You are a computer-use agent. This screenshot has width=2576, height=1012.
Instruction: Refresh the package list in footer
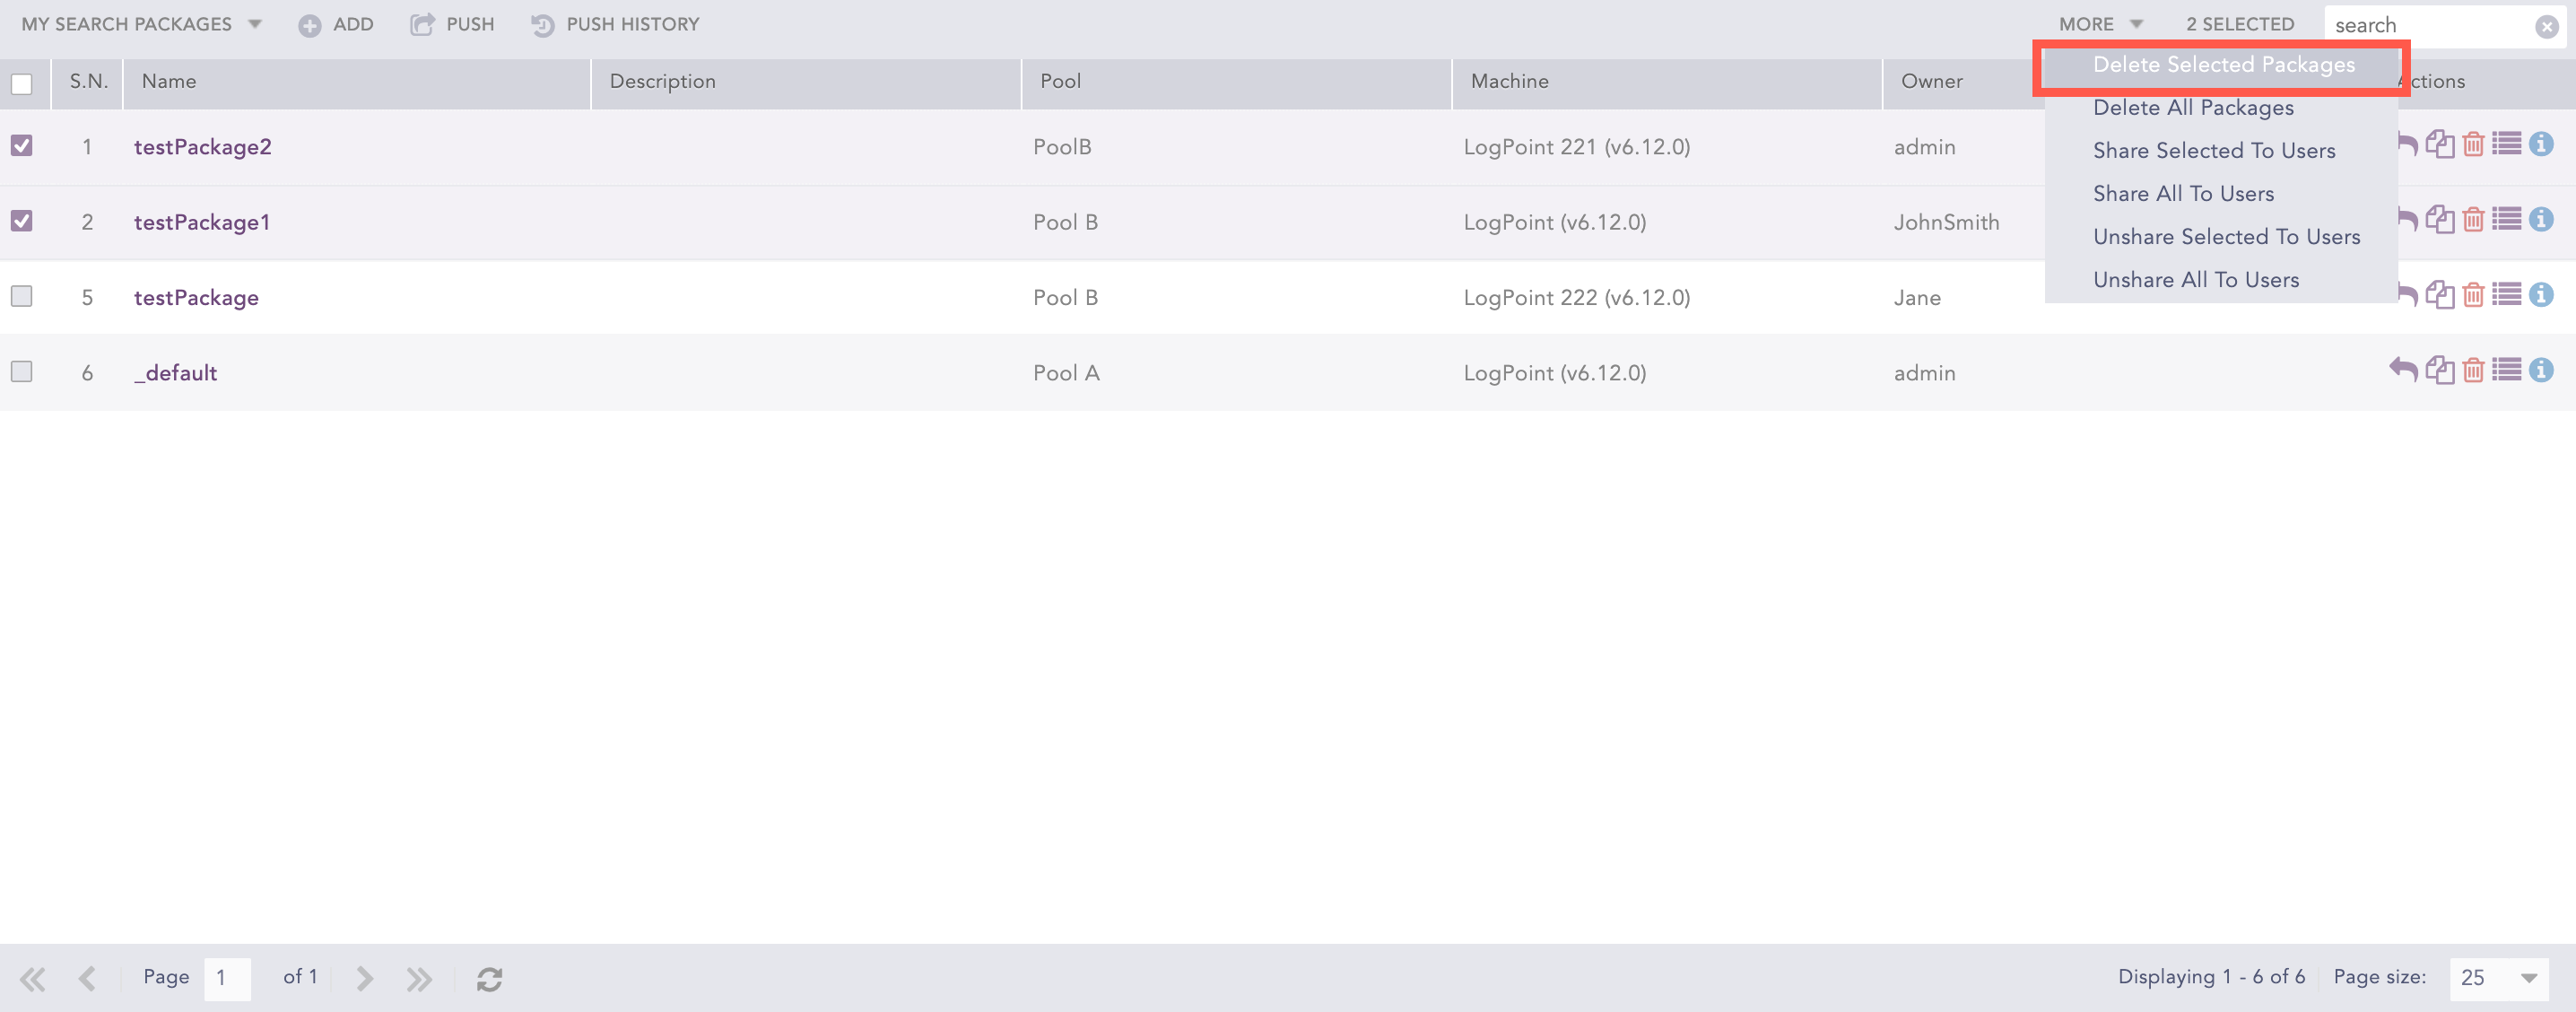pos(489,978)
